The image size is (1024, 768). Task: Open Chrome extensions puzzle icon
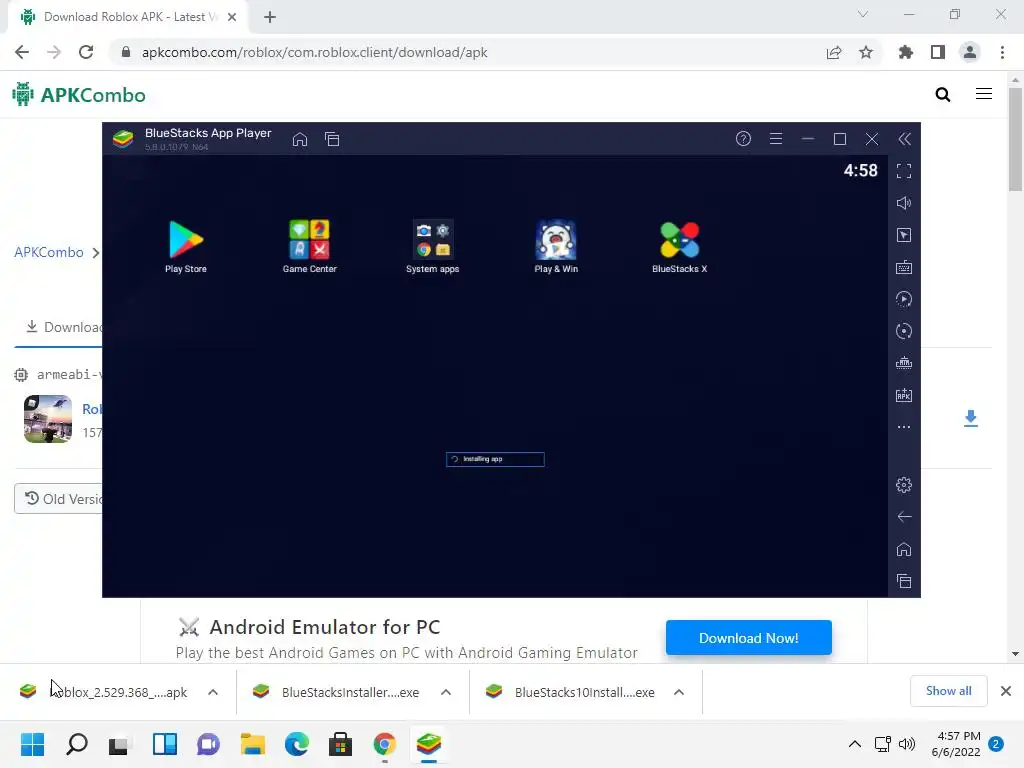coord(905,52)
